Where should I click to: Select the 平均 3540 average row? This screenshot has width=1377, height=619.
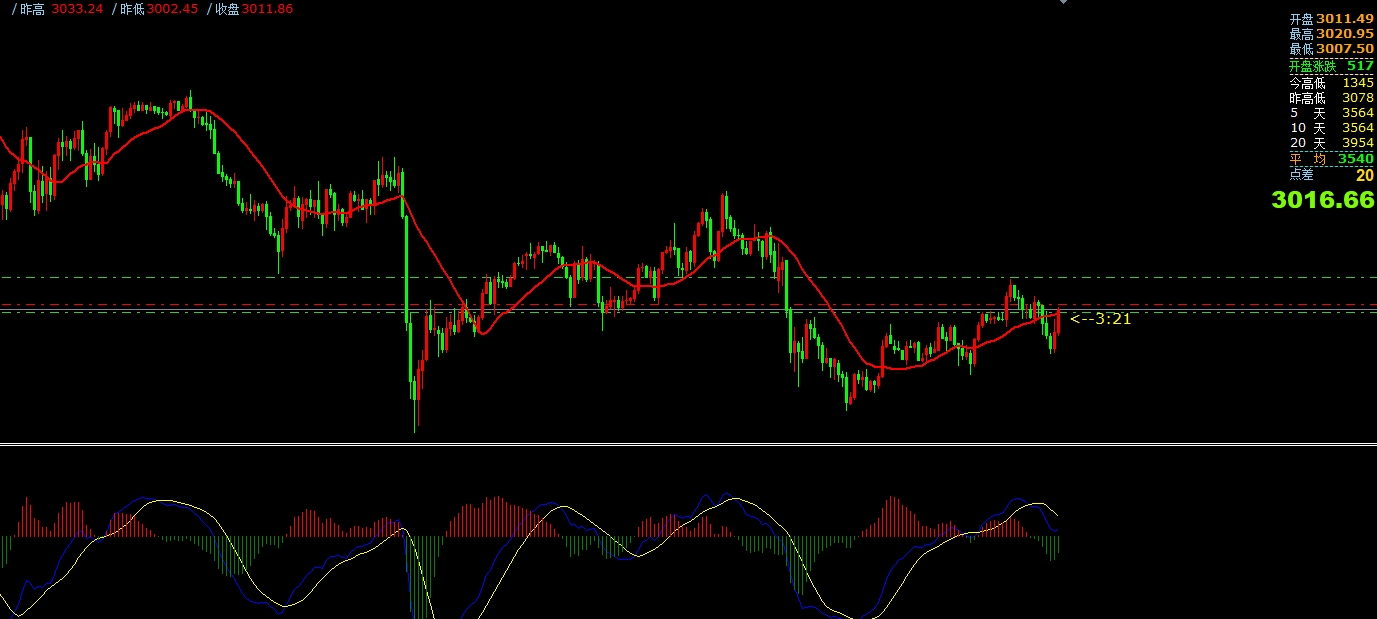(x=1330, y=159)
